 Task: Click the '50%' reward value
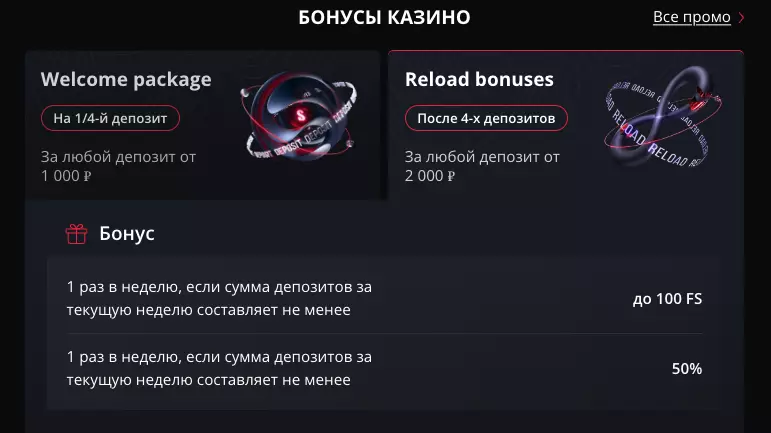tap(686, 369)
